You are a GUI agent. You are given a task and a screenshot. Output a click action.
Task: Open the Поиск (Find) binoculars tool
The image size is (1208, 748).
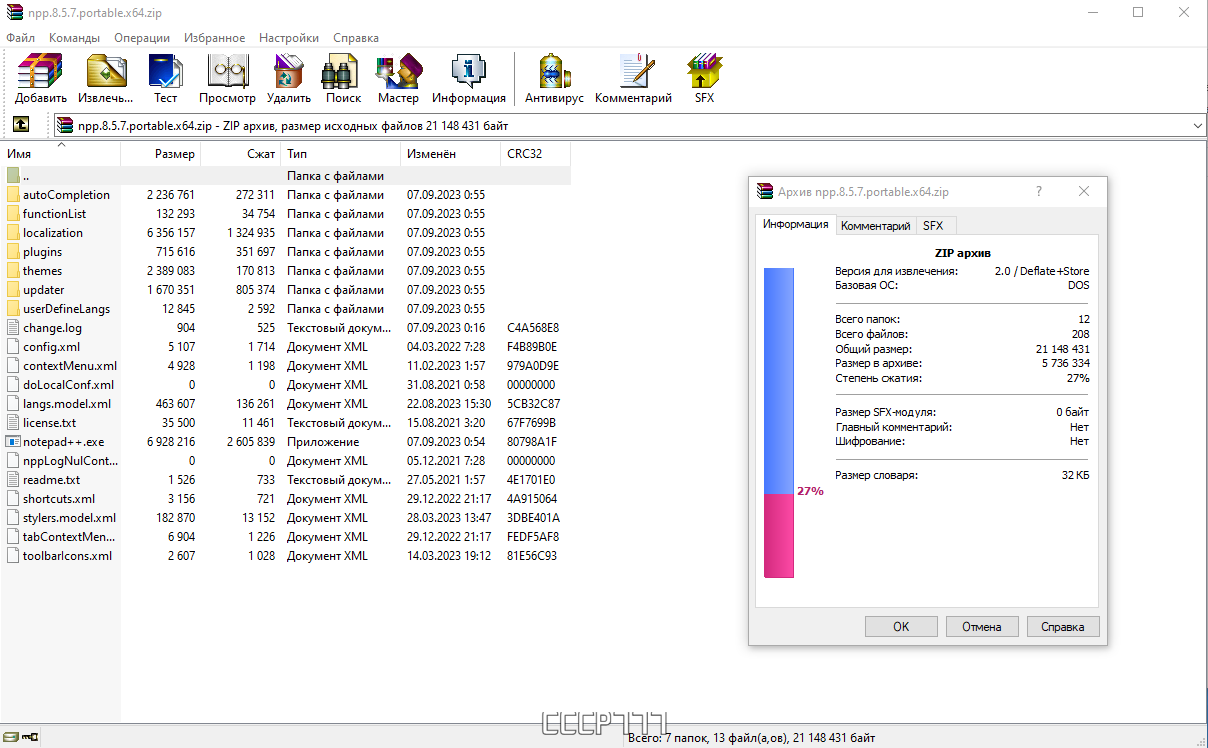343,79
